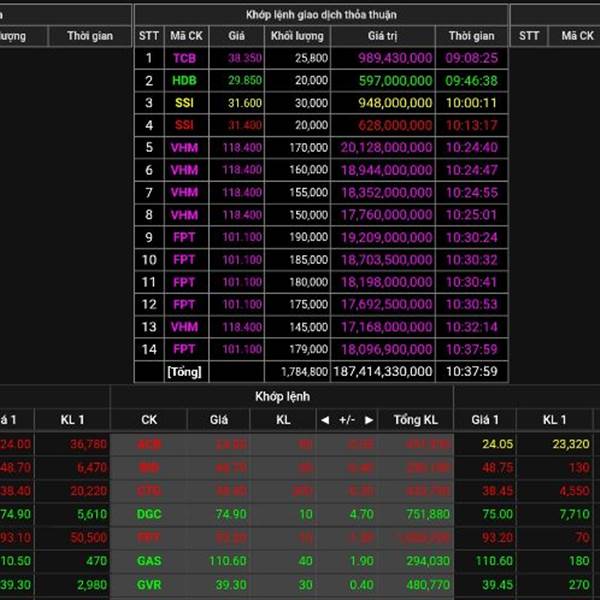Select the Khớp lệnh giao dịch thỏa thuận header
The height and width of the screenshot is (600, 600).
pyautogui.click(x=321, y=15)
